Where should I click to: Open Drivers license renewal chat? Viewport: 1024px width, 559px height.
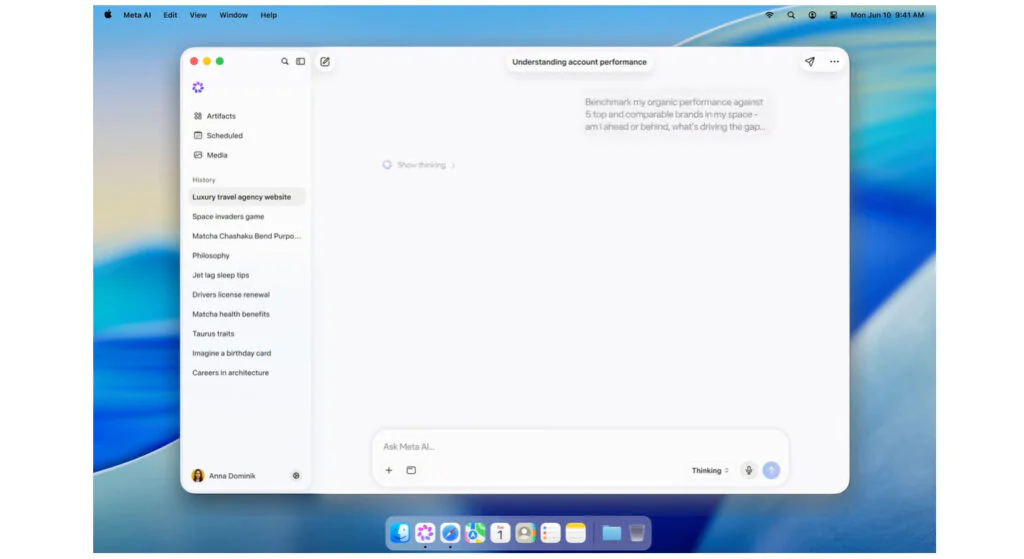click(231, 295)
